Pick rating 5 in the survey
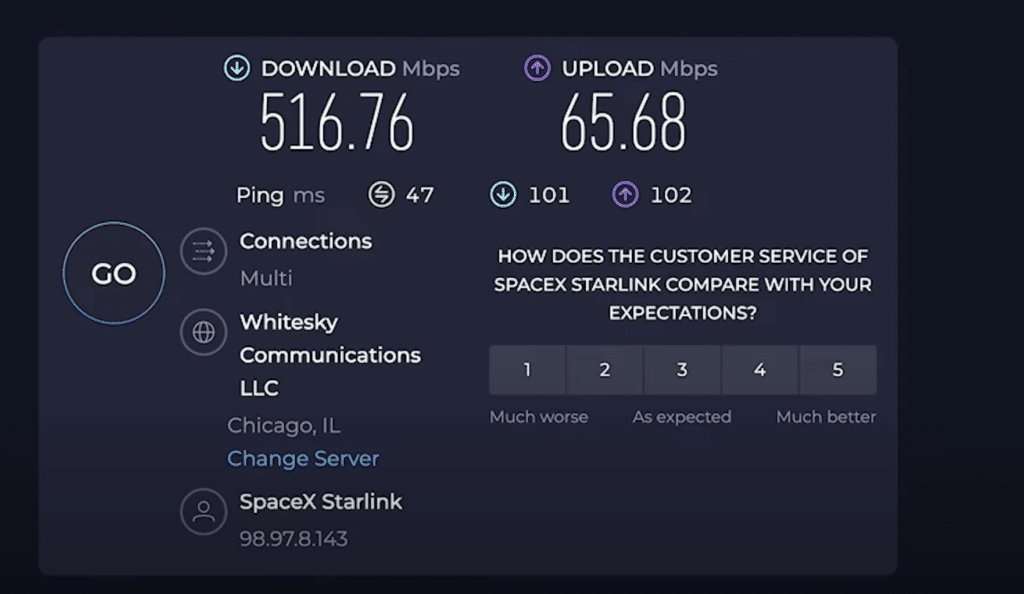 (x=838, y=370)
